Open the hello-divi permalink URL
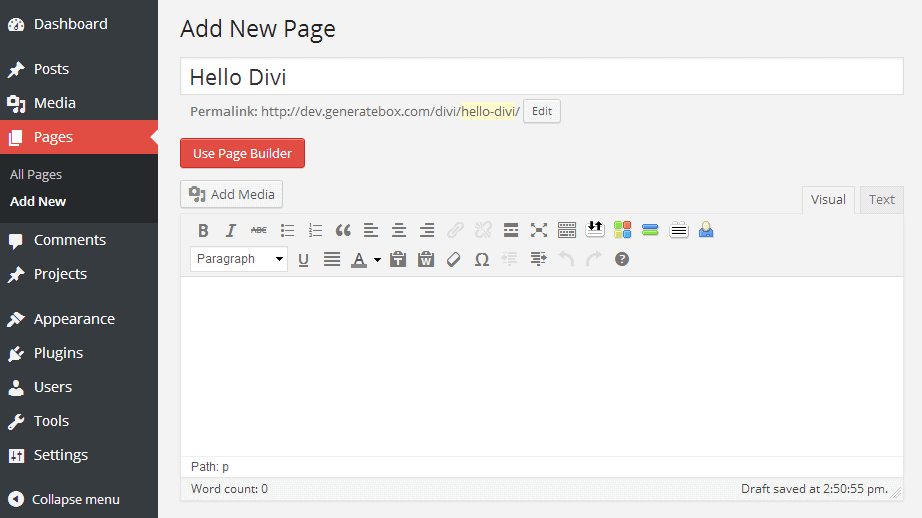Screen dimensions: 922x518 (x=390, y=111)
